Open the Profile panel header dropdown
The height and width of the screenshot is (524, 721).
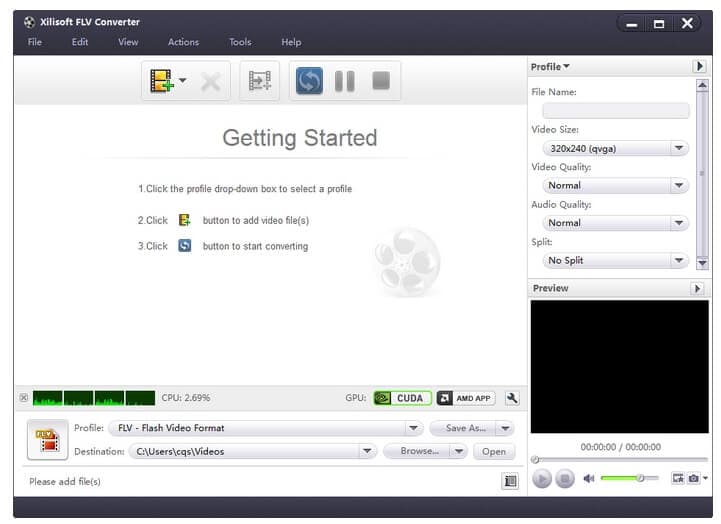[x=550, y=67]
